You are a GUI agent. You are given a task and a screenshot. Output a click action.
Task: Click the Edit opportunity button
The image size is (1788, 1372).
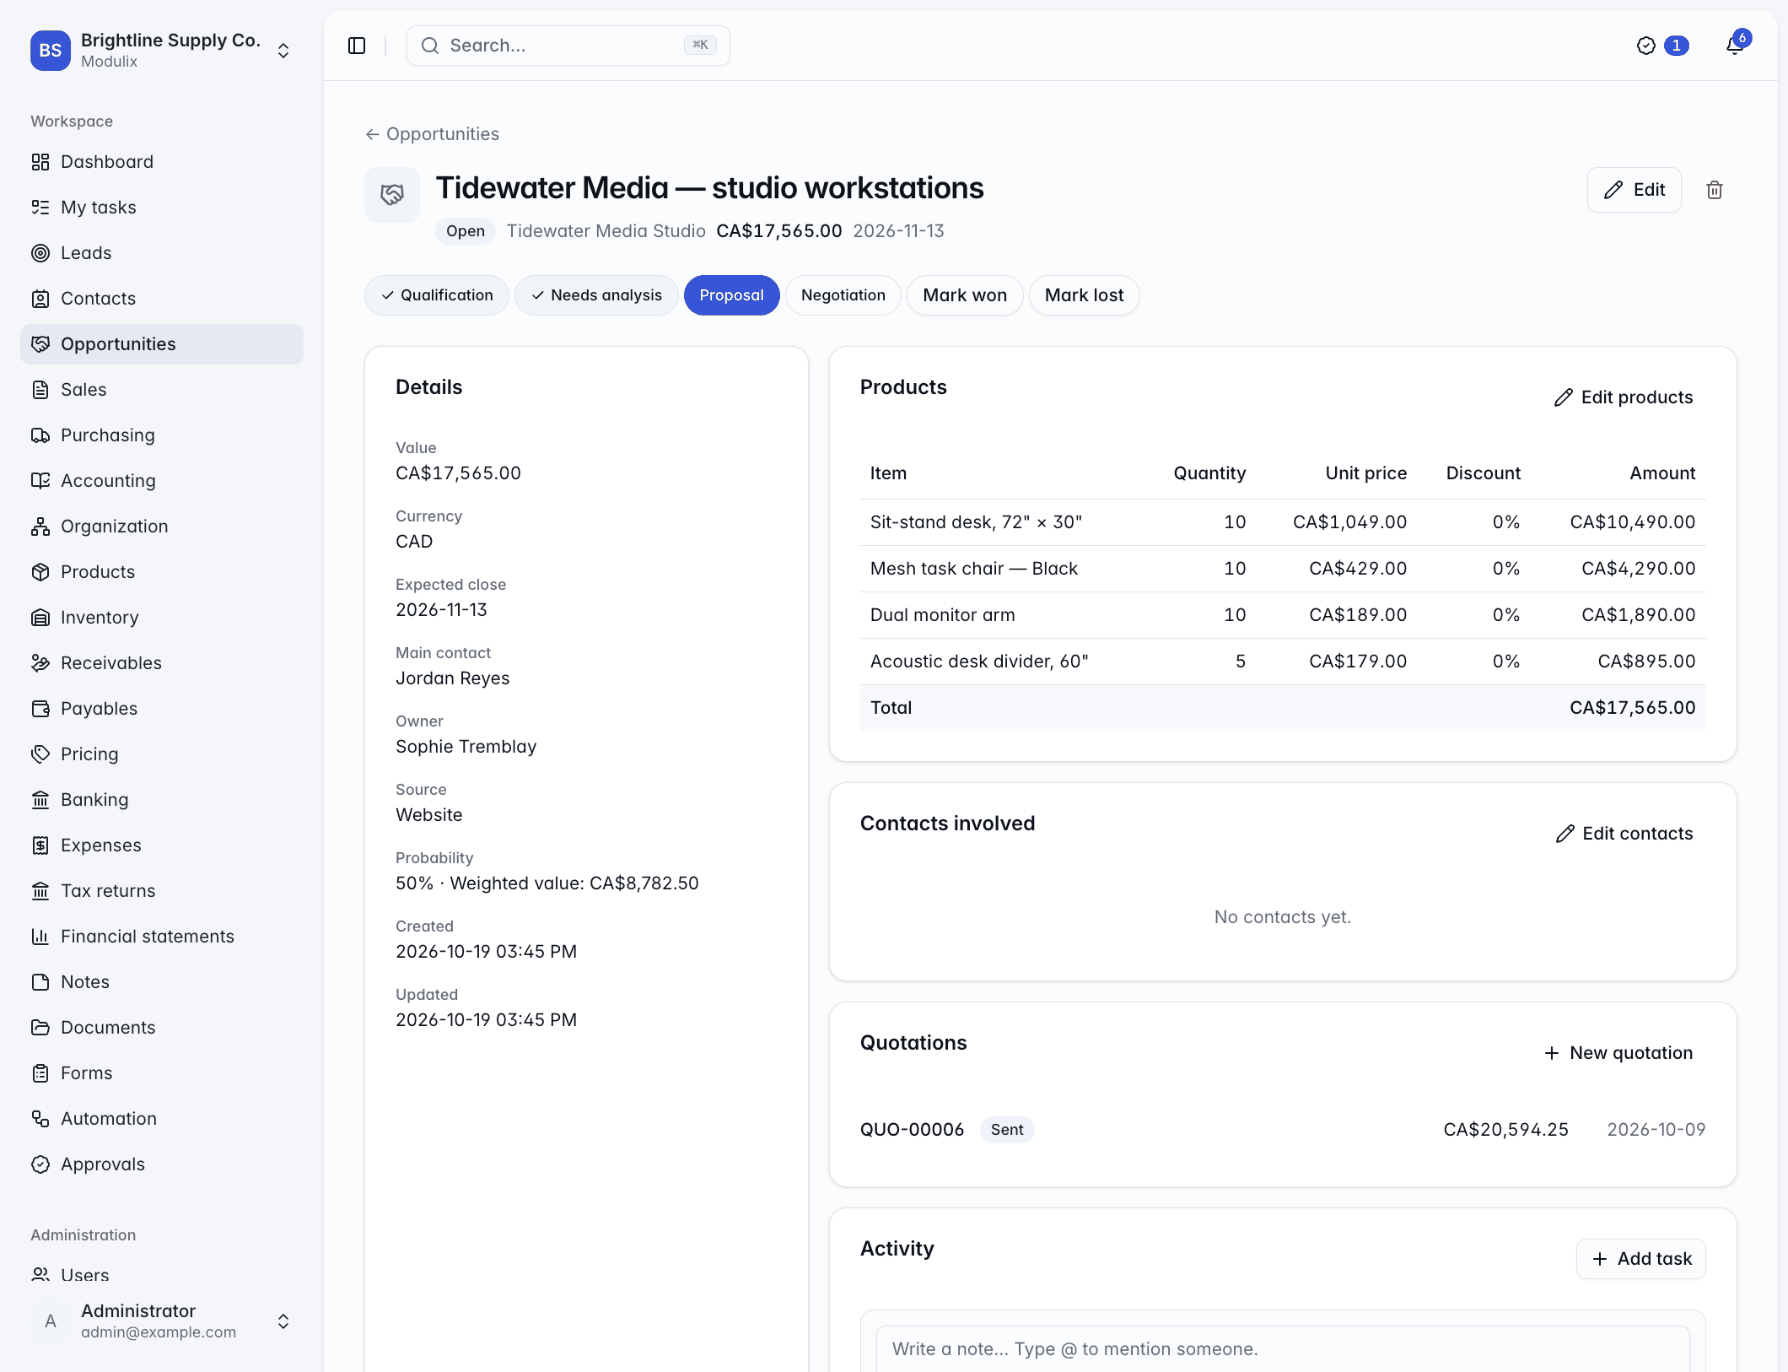point(1634,190)
